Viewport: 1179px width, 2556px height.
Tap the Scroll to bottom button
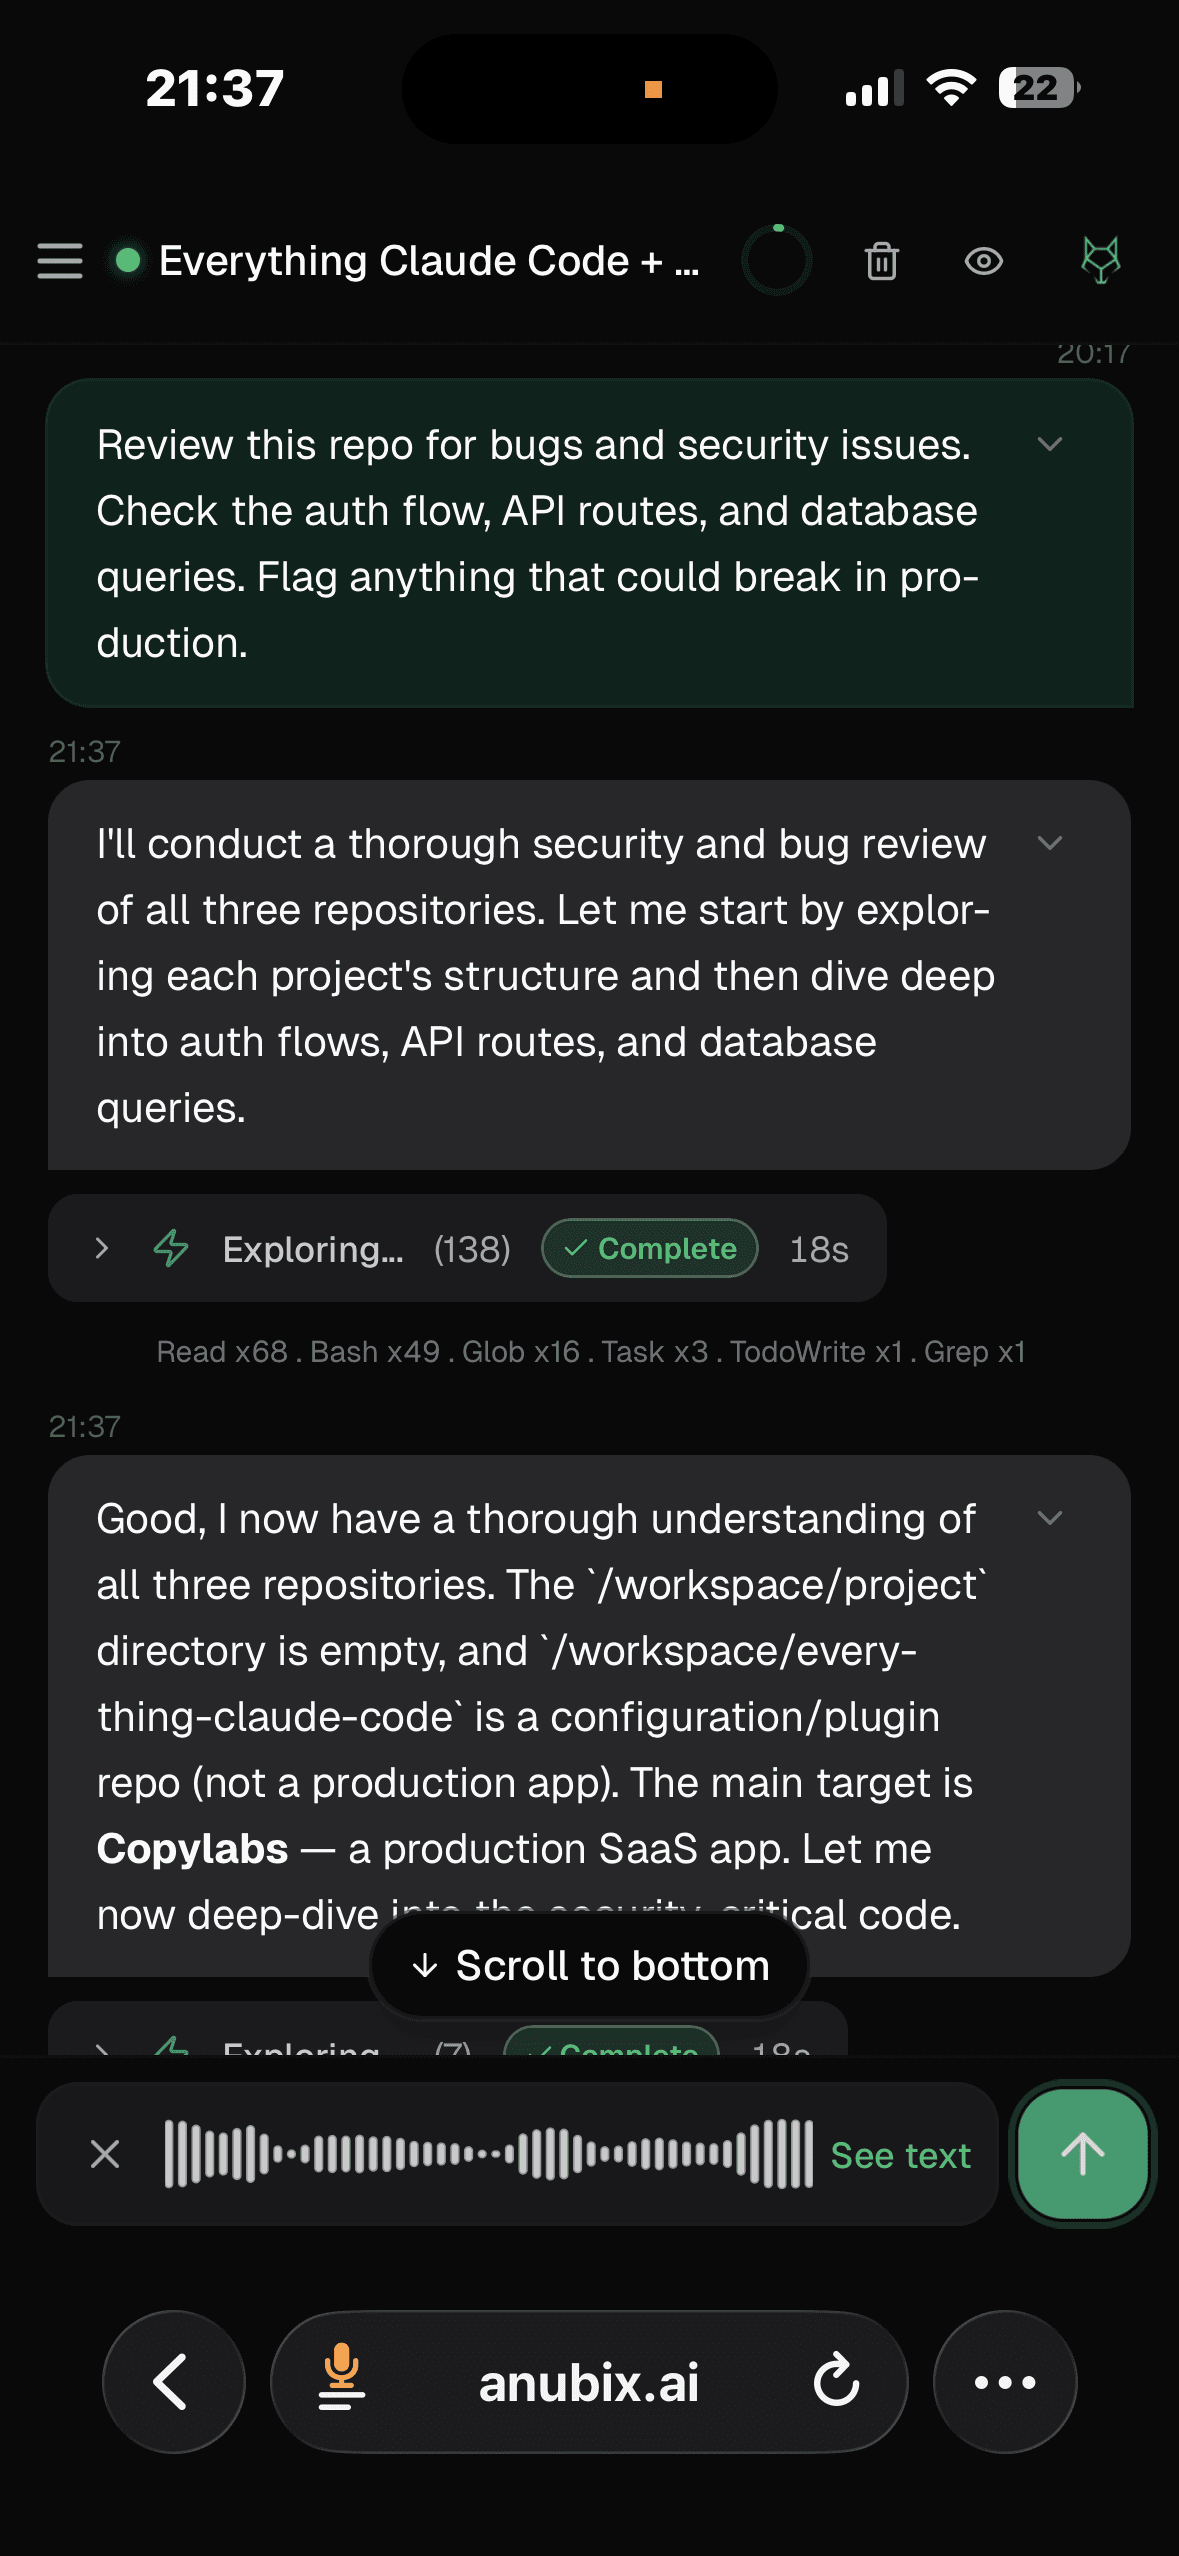(588, 1964)
